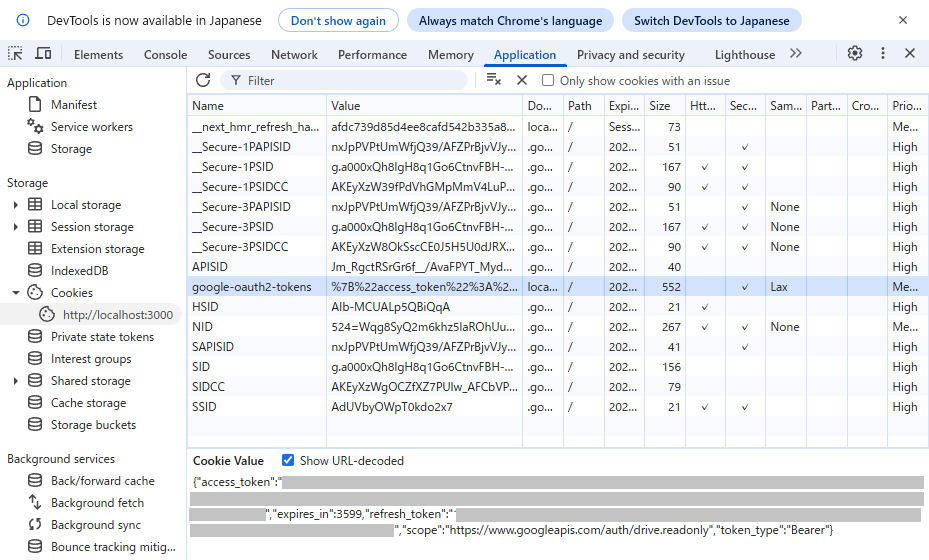Viewport: 929px width, 560px height.
Task: Select the NID cookie row
Action: pyautogui.click(x=557, y=327)
